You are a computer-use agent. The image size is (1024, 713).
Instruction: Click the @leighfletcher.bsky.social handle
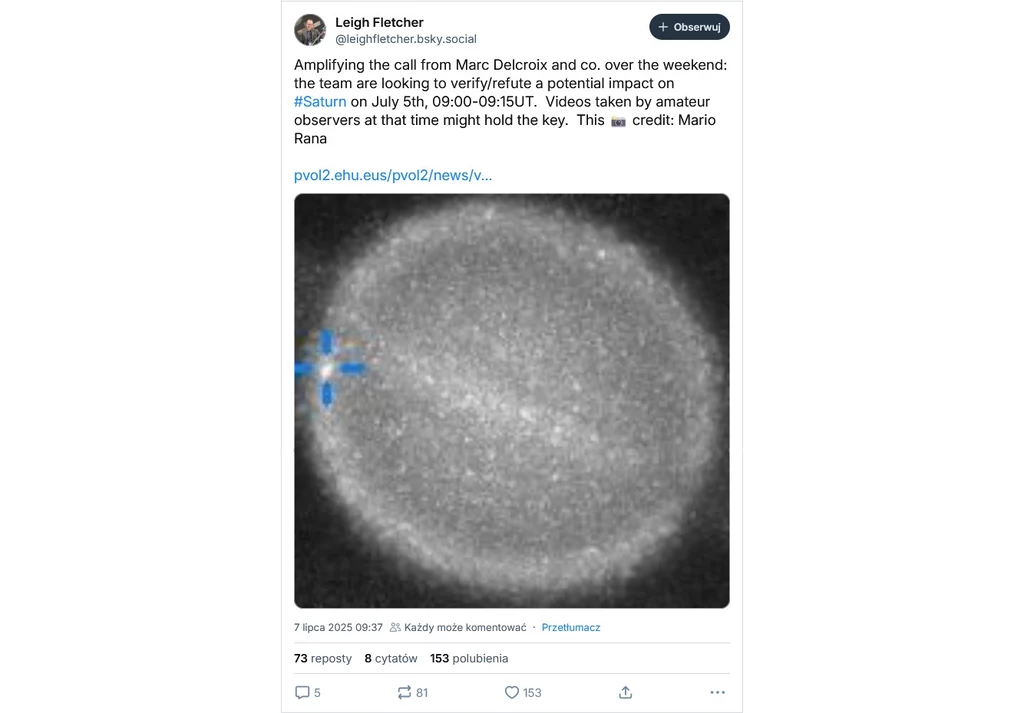click(x=406, y=39)
